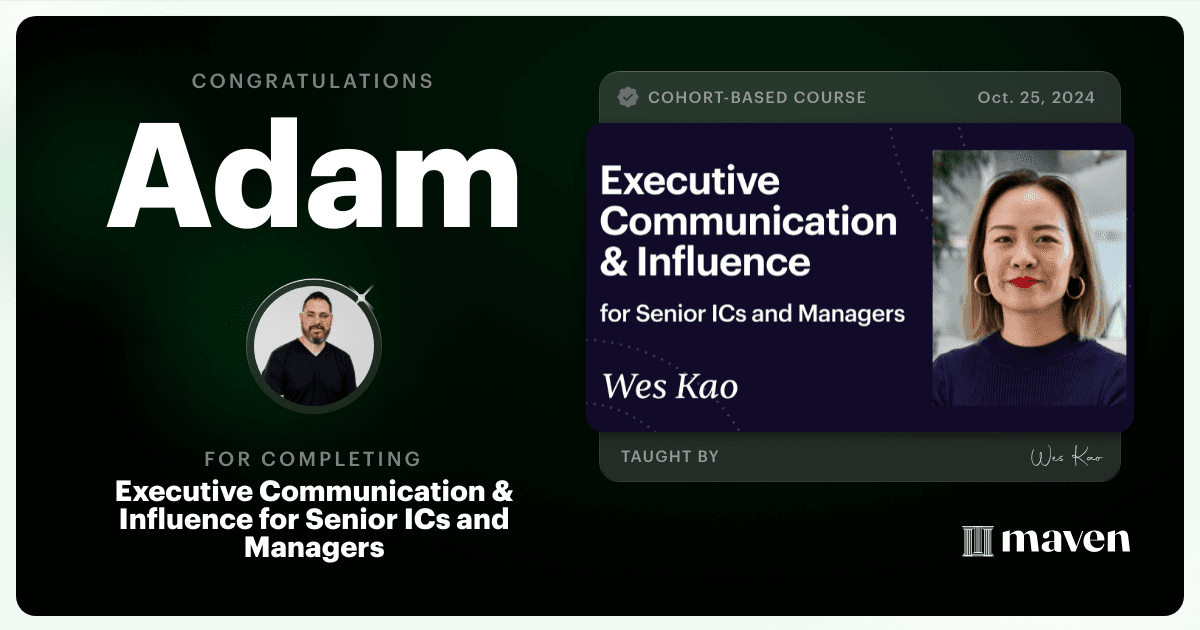Click the Oct. 25, 2024 date
The height and width of the screenshot is (630, 1200).
pos(1036,97)
